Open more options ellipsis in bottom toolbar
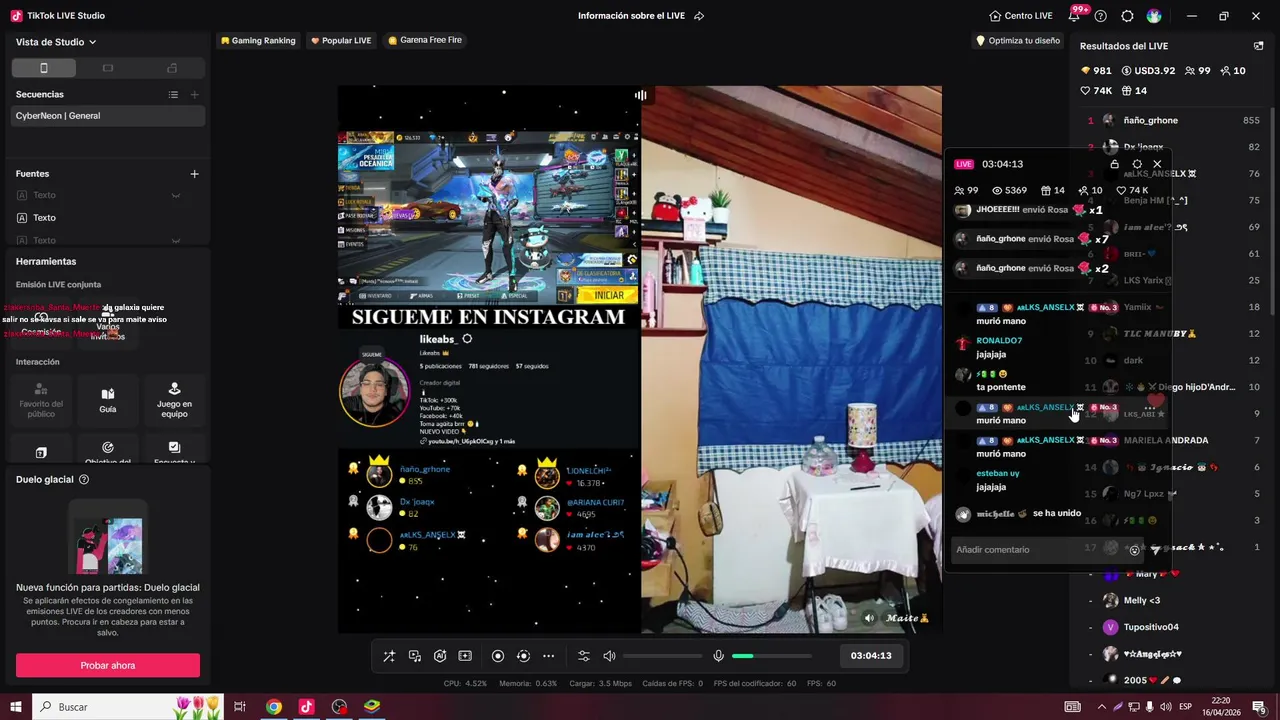 [548, 656]
